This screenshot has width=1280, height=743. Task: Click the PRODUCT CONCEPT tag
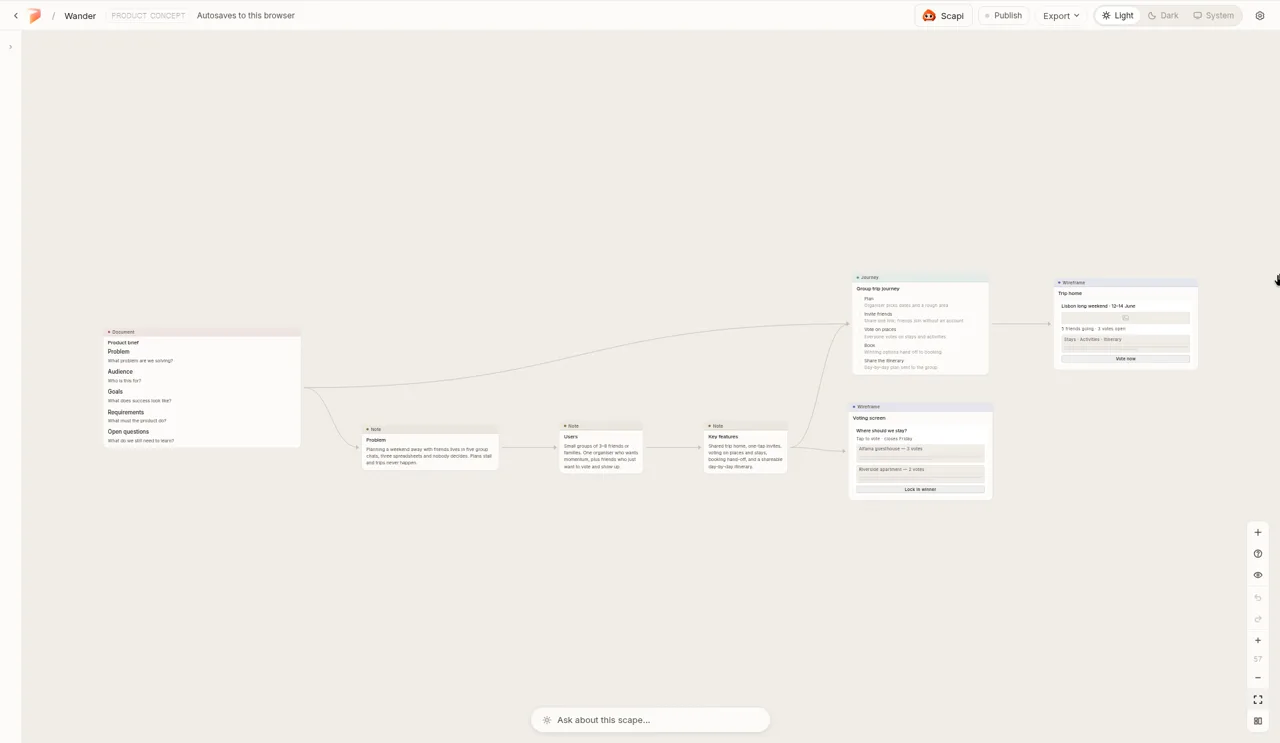(148, 16)
